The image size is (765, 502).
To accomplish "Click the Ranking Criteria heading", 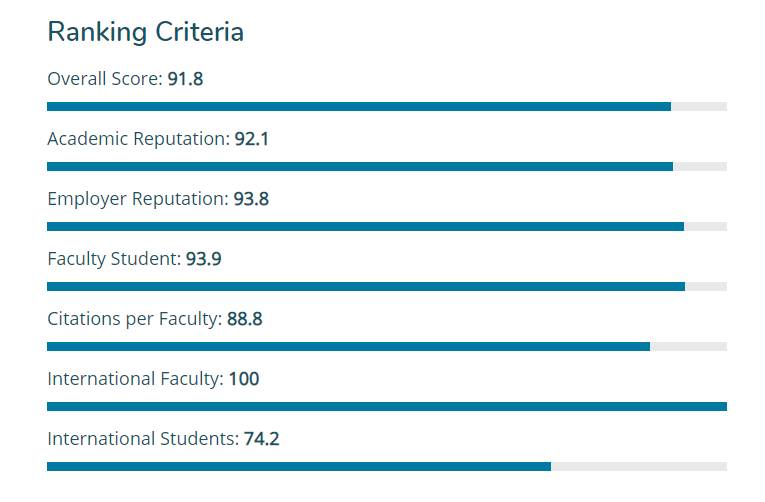I will pyautogui.click(x=145, y=32).
